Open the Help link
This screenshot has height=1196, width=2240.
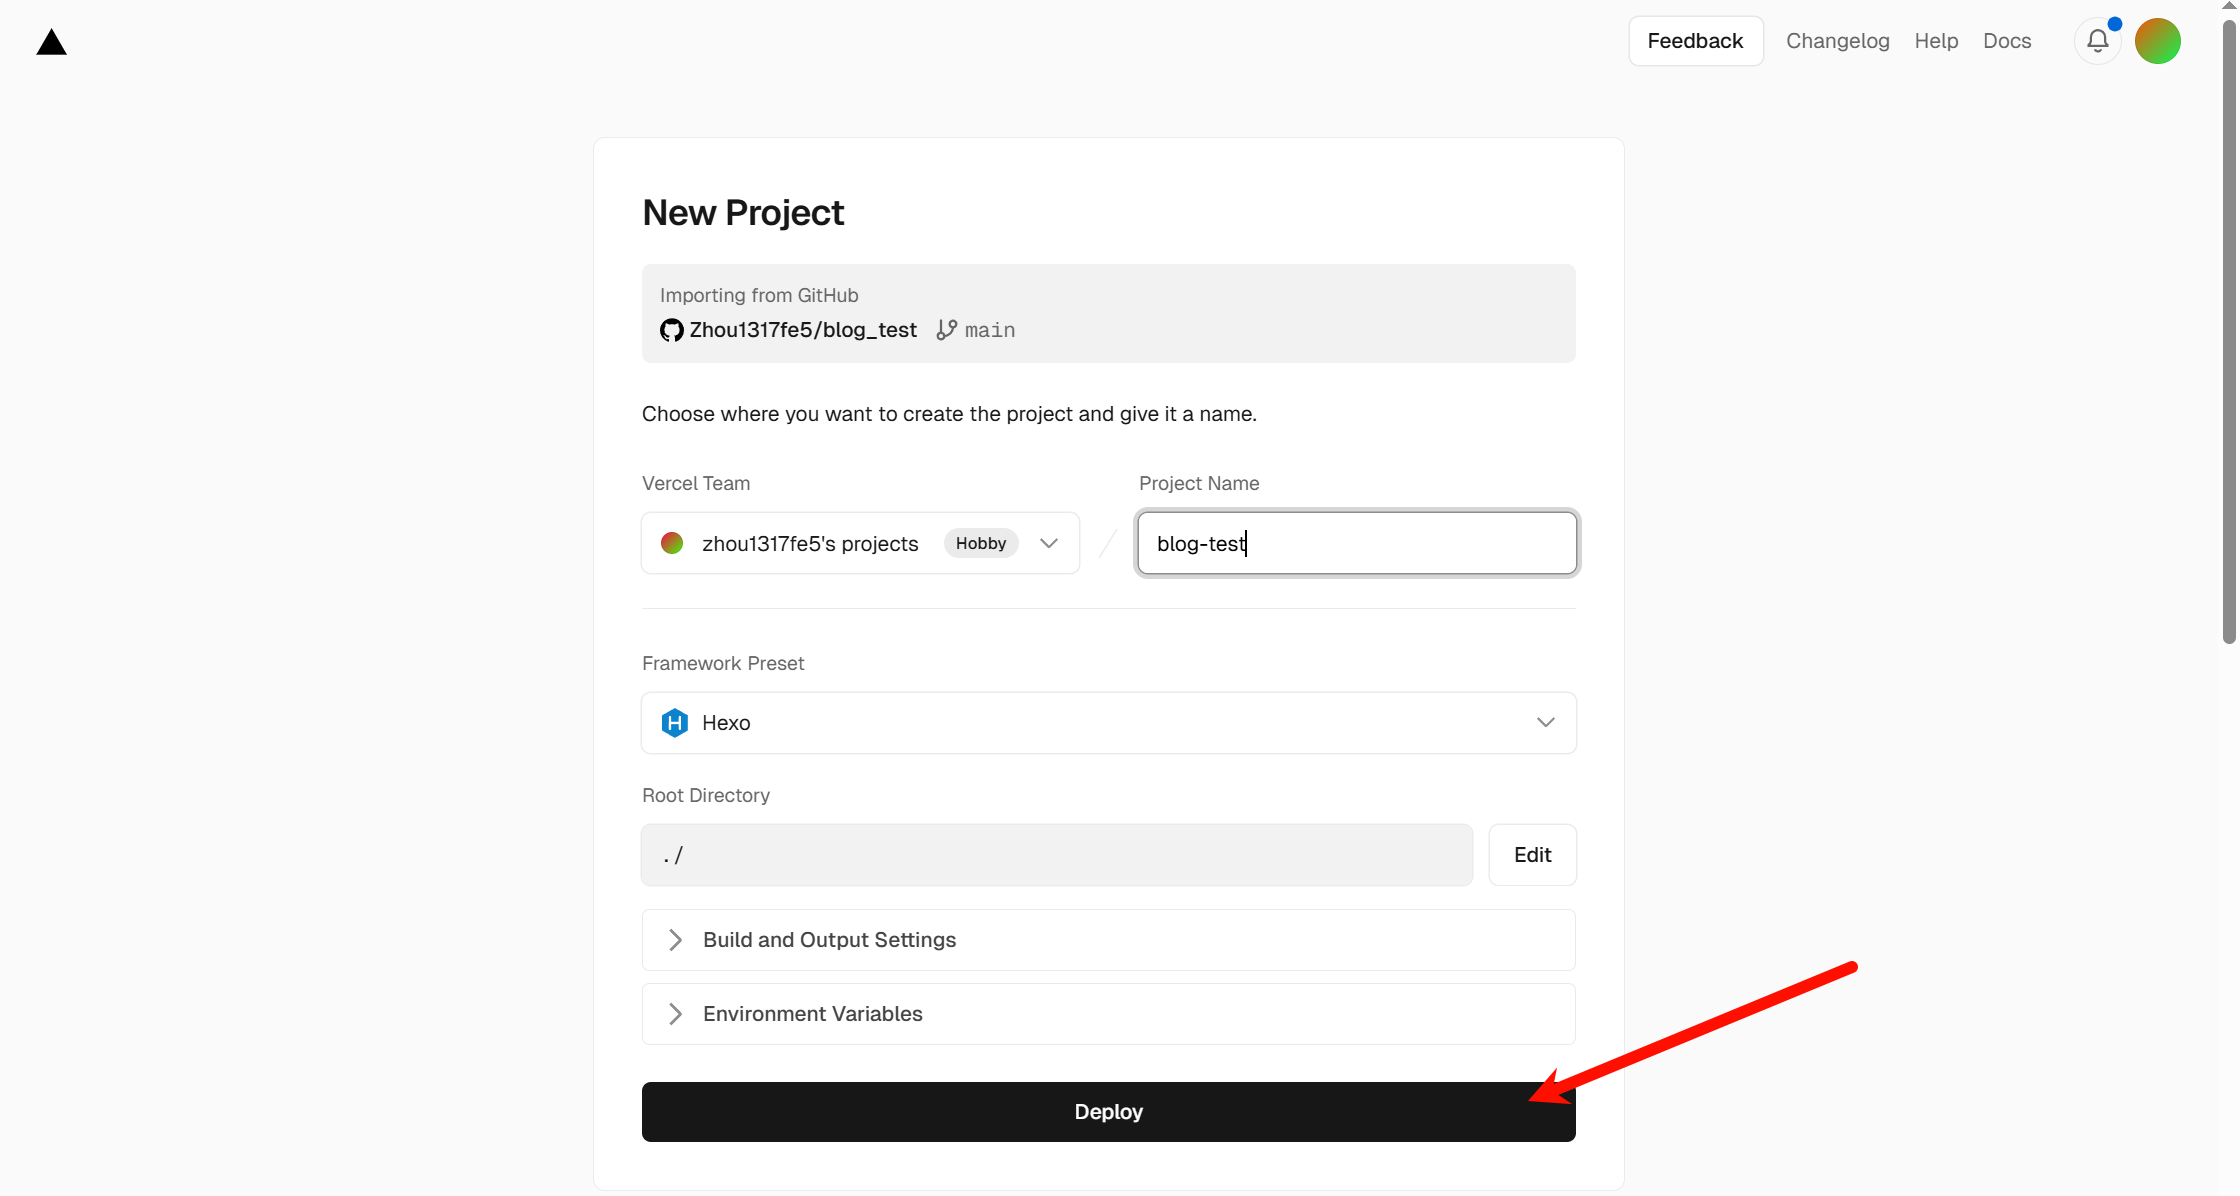1936,41
